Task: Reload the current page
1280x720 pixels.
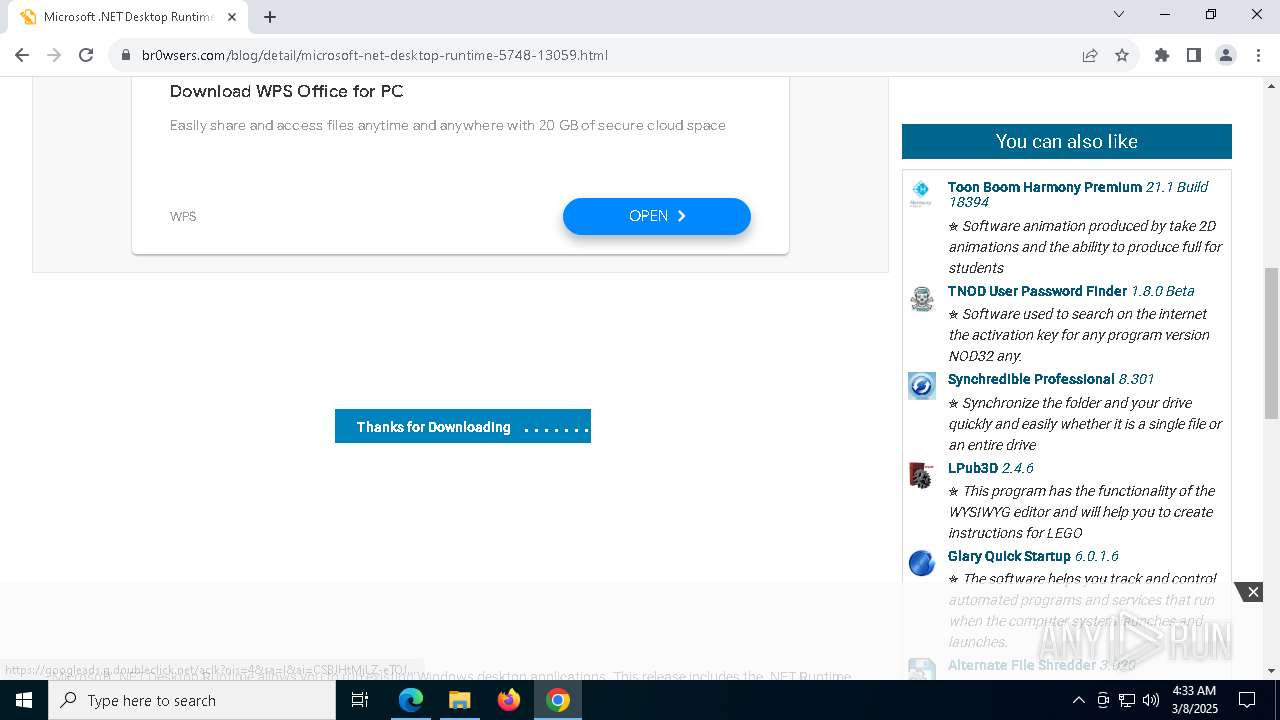Action: point(86,55)
